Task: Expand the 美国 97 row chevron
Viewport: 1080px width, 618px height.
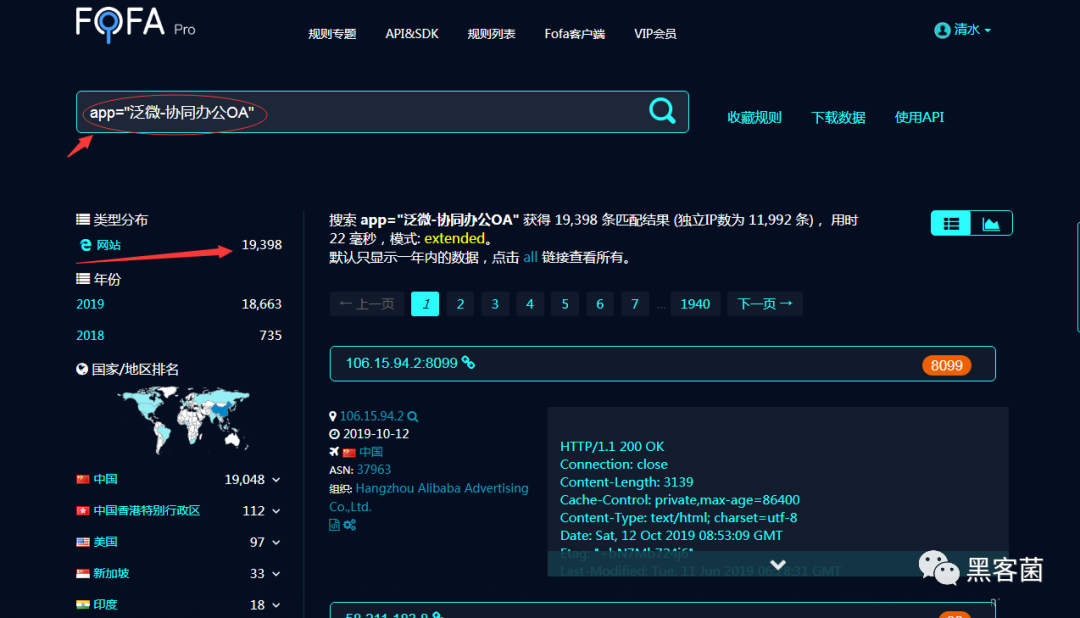Action: 276,543
